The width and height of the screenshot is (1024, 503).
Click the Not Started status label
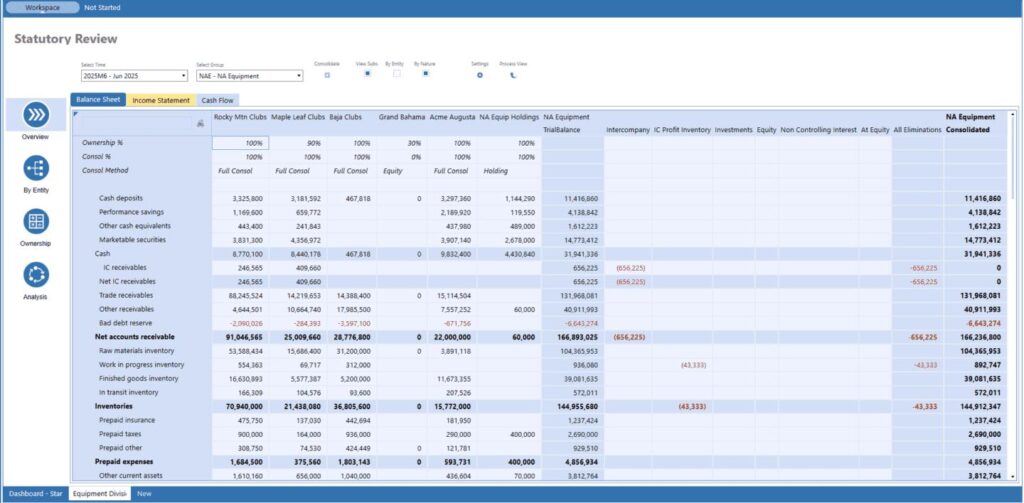(x=103, y=8)
